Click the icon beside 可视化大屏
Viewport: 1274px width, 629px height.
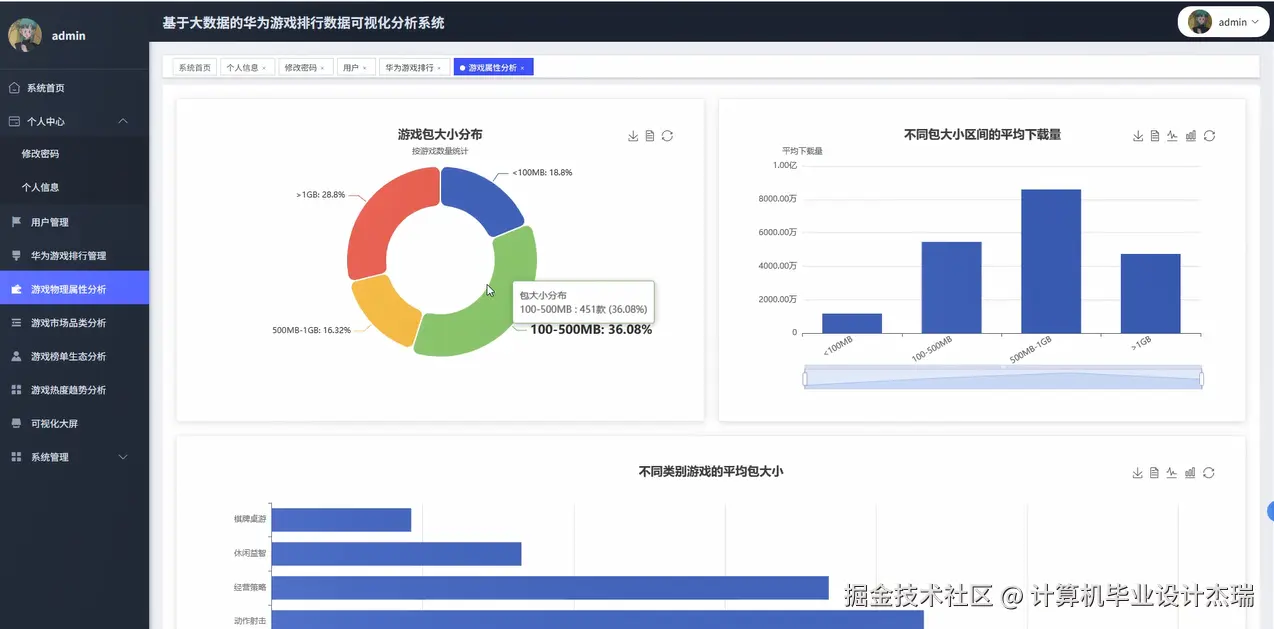click(x=15, y=423)
